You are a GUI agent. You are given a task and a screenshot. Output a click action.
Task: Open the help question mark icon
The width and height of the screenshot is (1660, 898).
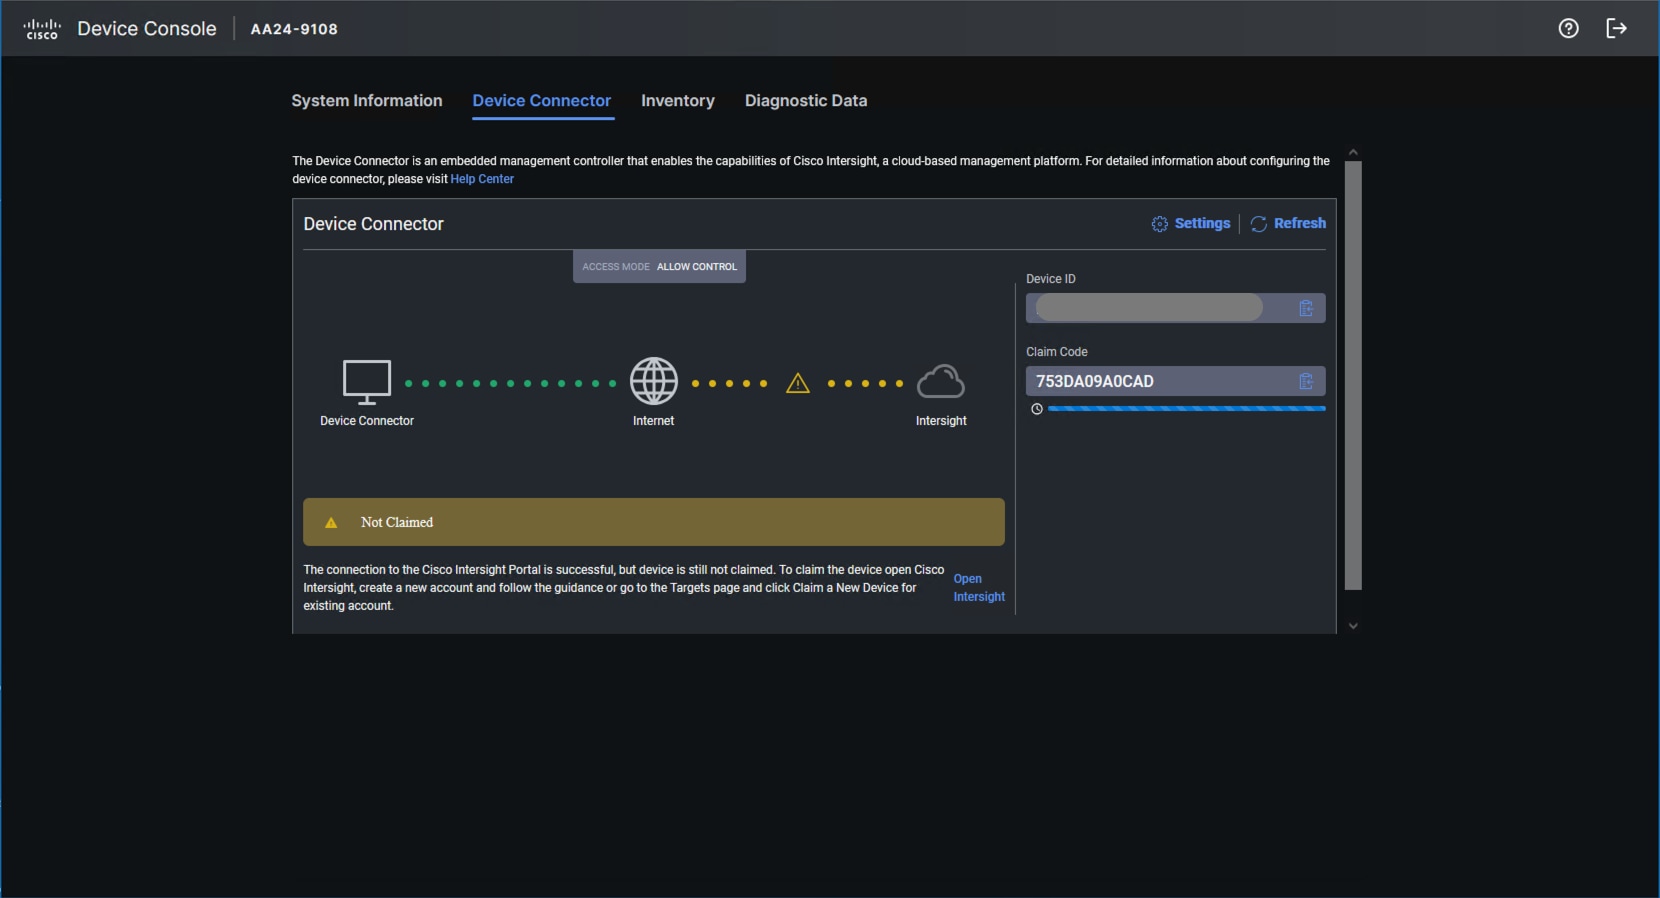pyautogui.click(x=1569, y=28)
